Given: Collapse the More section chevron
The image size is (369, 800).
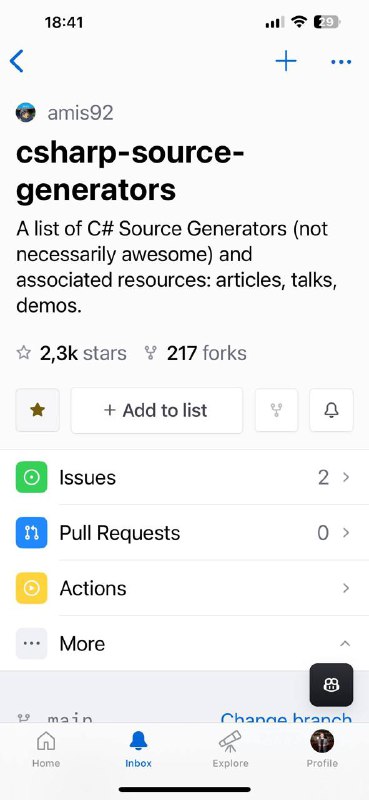Looking at the screenshot, I should tap(346, 643).
